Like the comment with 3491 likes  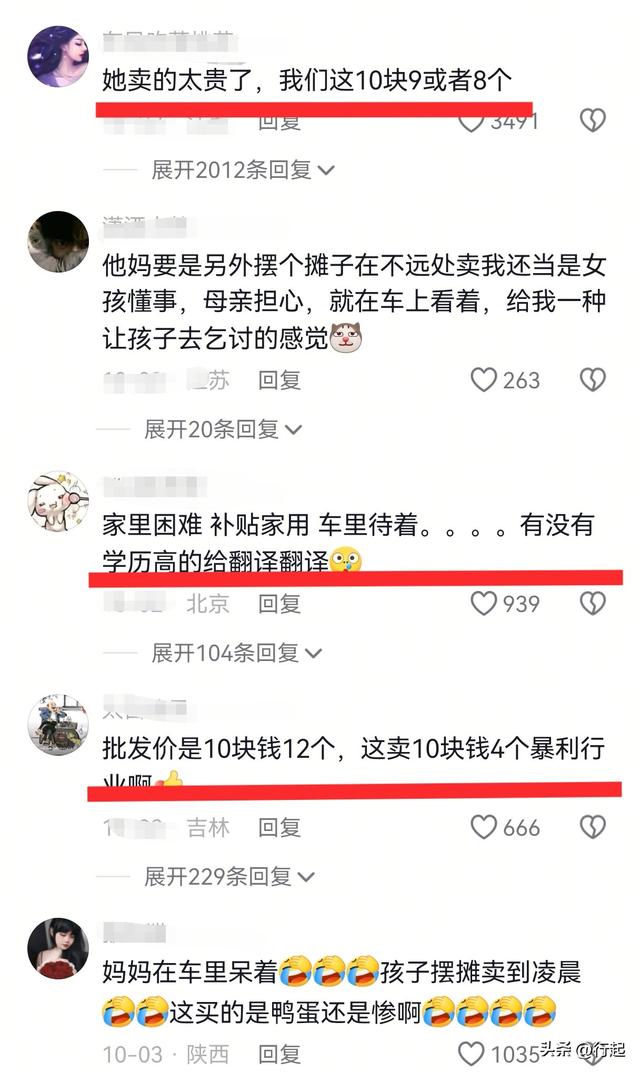pyautogui.click(x=470, y=122)
